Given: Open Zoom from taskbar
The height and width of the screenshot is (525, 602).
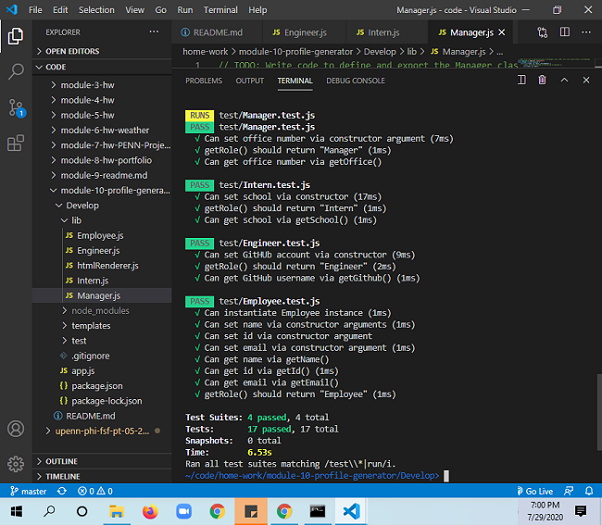Looking at the screenshot, I should tap(184, 511).
